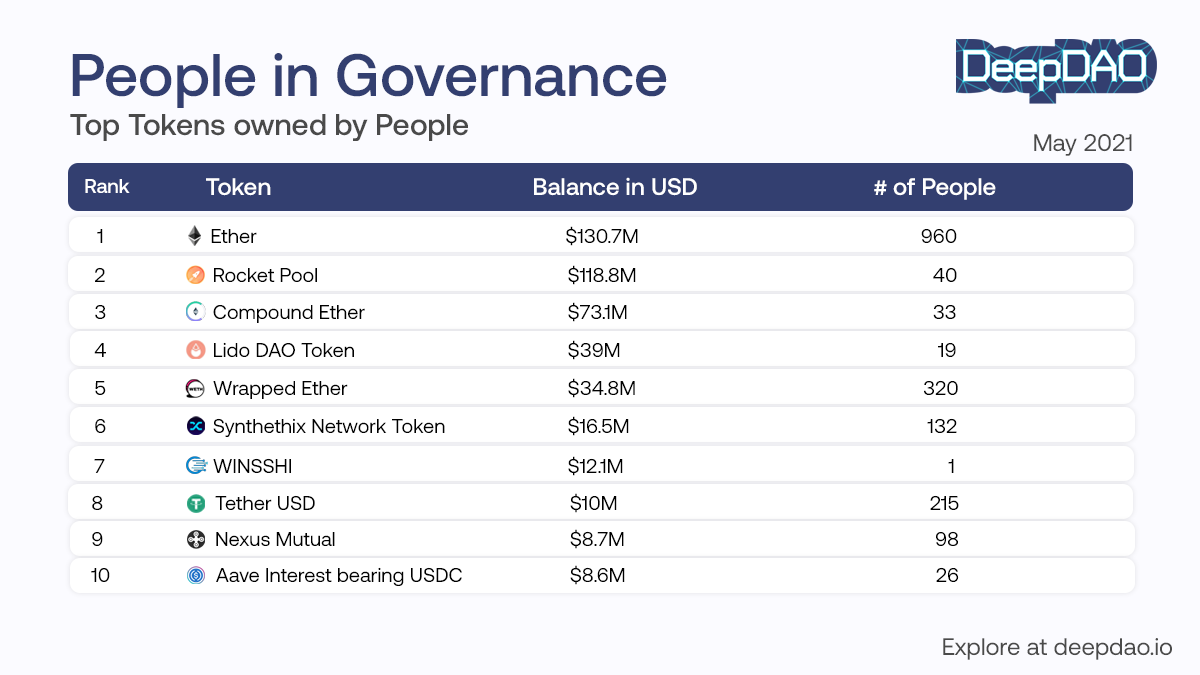
Task: Click the 132 people count for Synthethix
Action: tap(941, 427)
